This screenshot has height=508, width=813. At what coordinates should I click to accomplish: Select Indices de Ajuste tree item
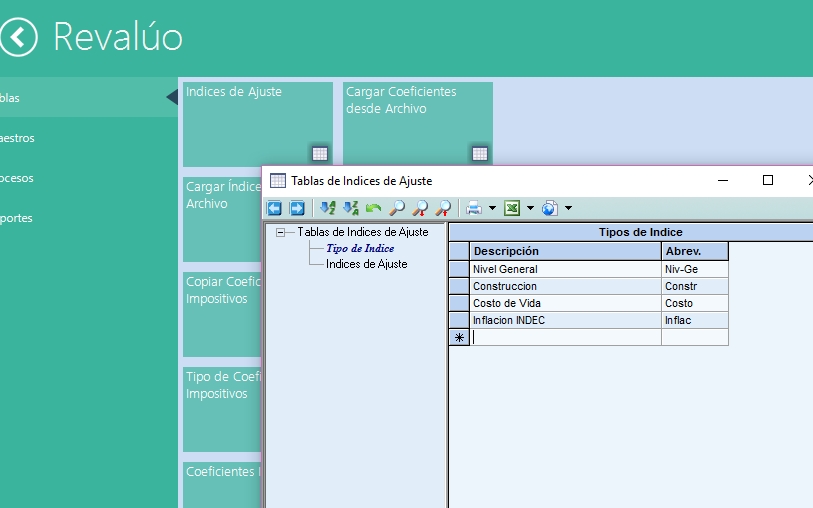click(366, 264)
